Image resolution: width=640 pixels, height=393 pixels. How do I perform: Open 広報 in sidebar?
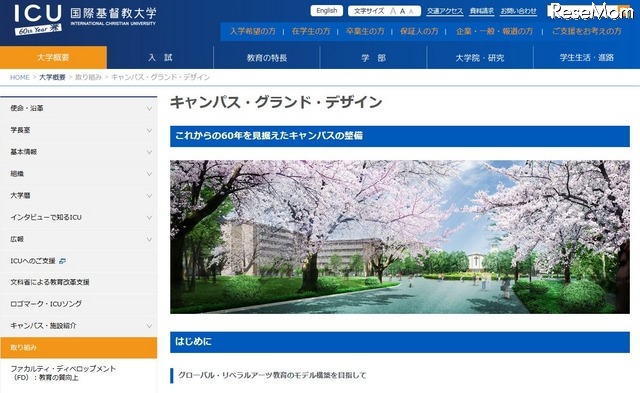click(17, 239)
